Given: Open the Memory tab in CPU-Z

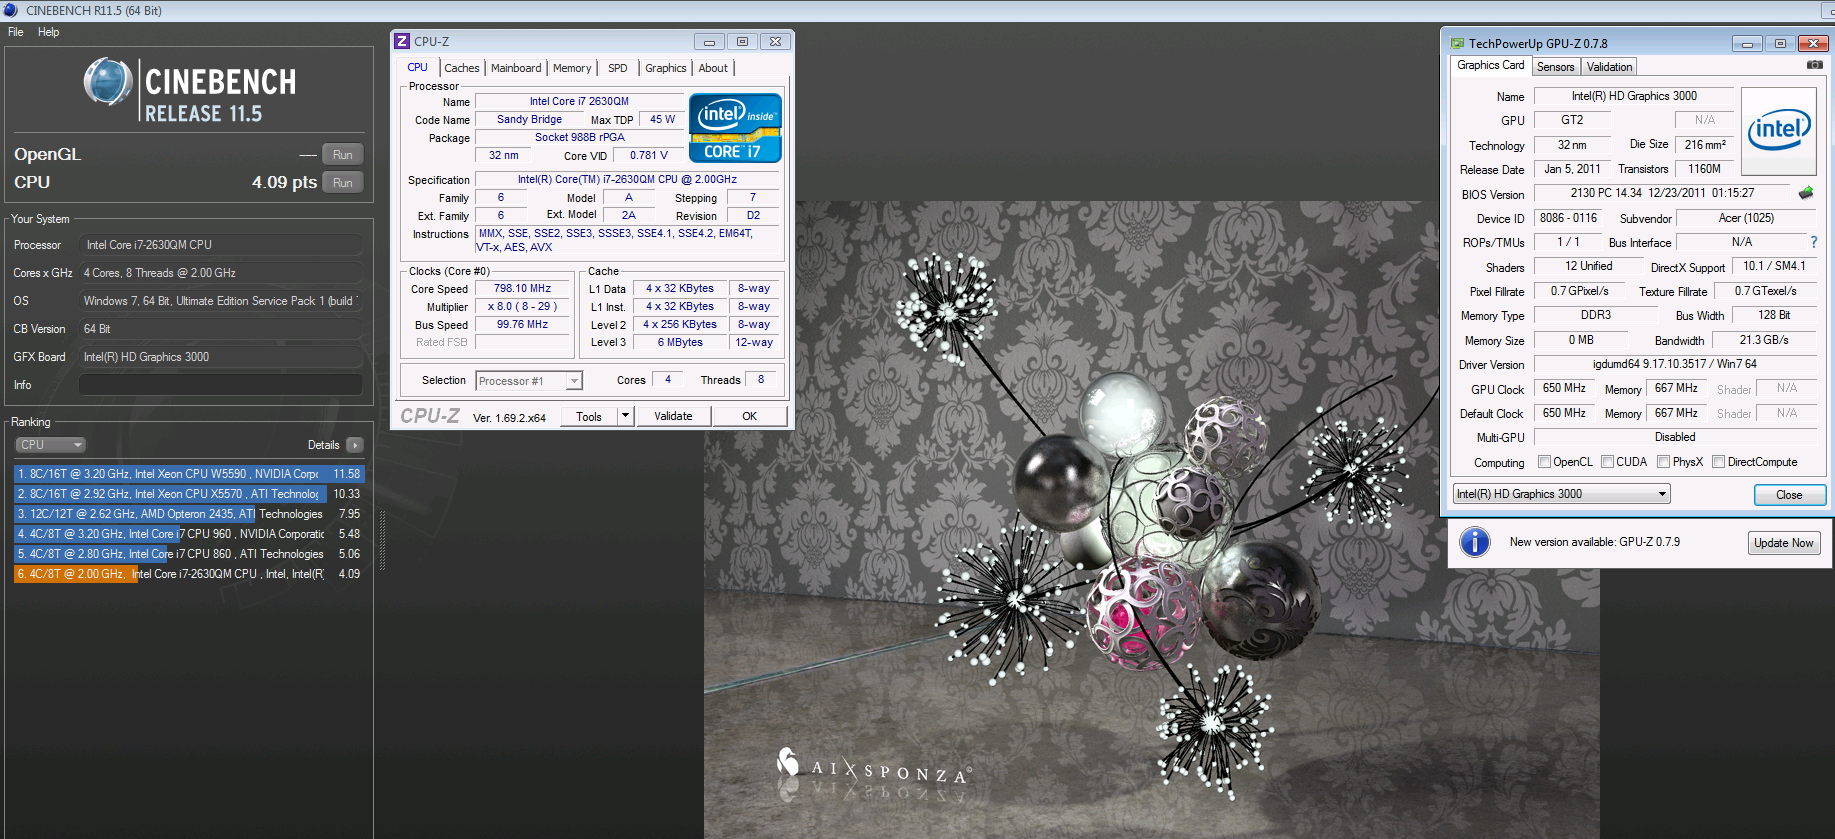Looking at the screenshot, I should pyautogui.click(x=572, y=68).
